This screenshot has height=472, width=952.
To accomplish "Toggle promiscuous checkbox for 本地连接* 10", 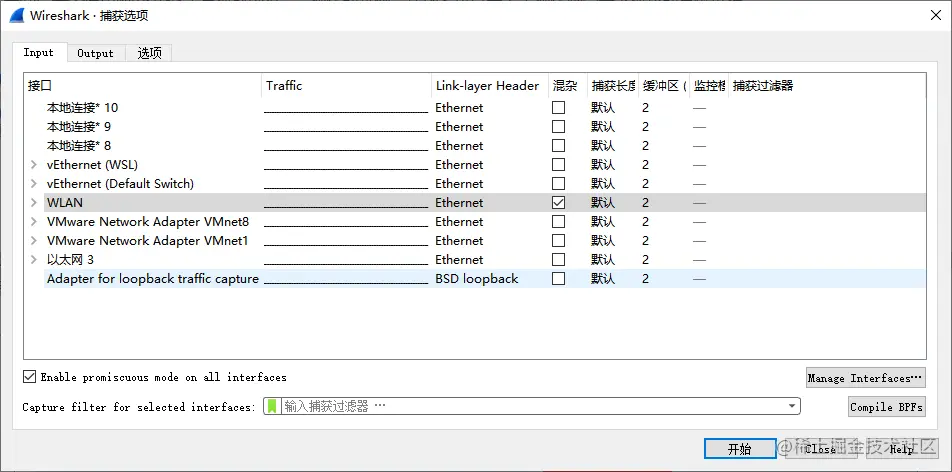I will click(559, 108).
